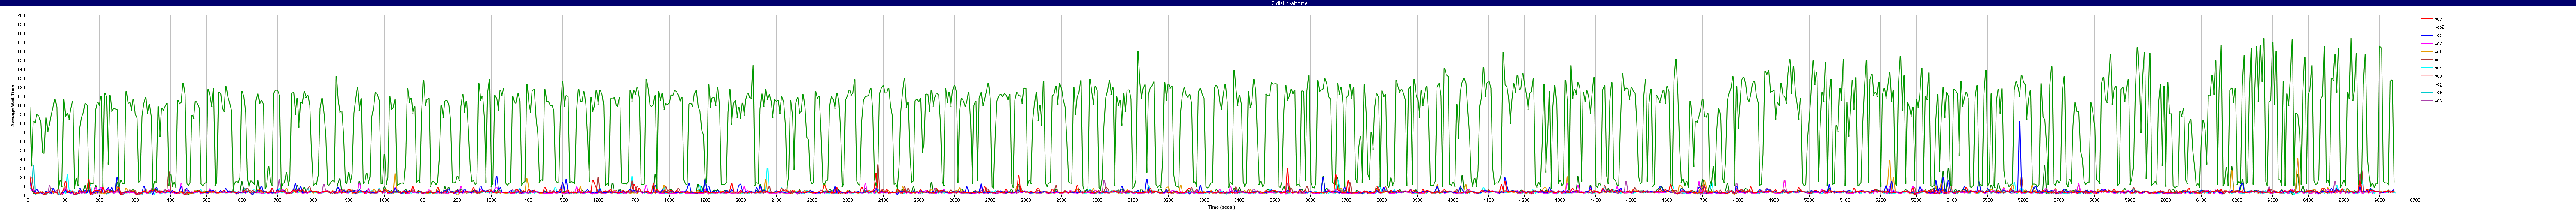The width and height of the screenshot is (2576, 216).
Task: Click the 'Time (secs.)' x-axis label
Action: [1221, 207]
